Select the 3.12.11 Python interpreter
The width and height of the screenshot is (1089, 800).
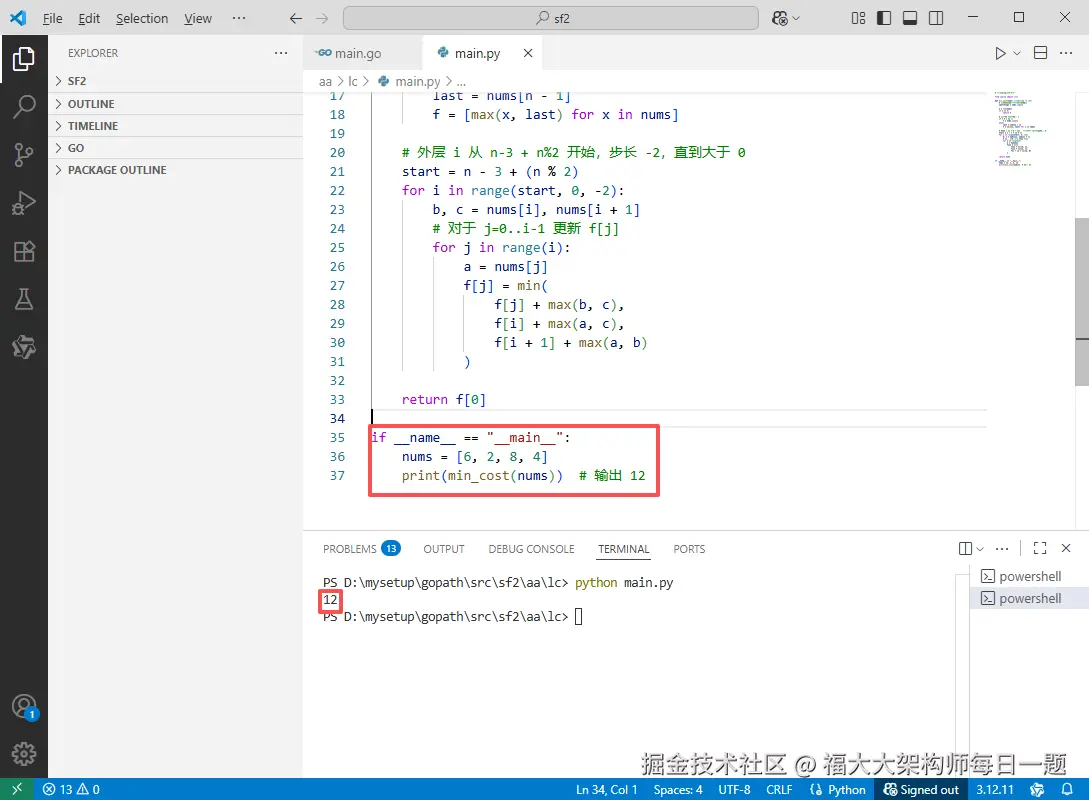coord(995,790)
